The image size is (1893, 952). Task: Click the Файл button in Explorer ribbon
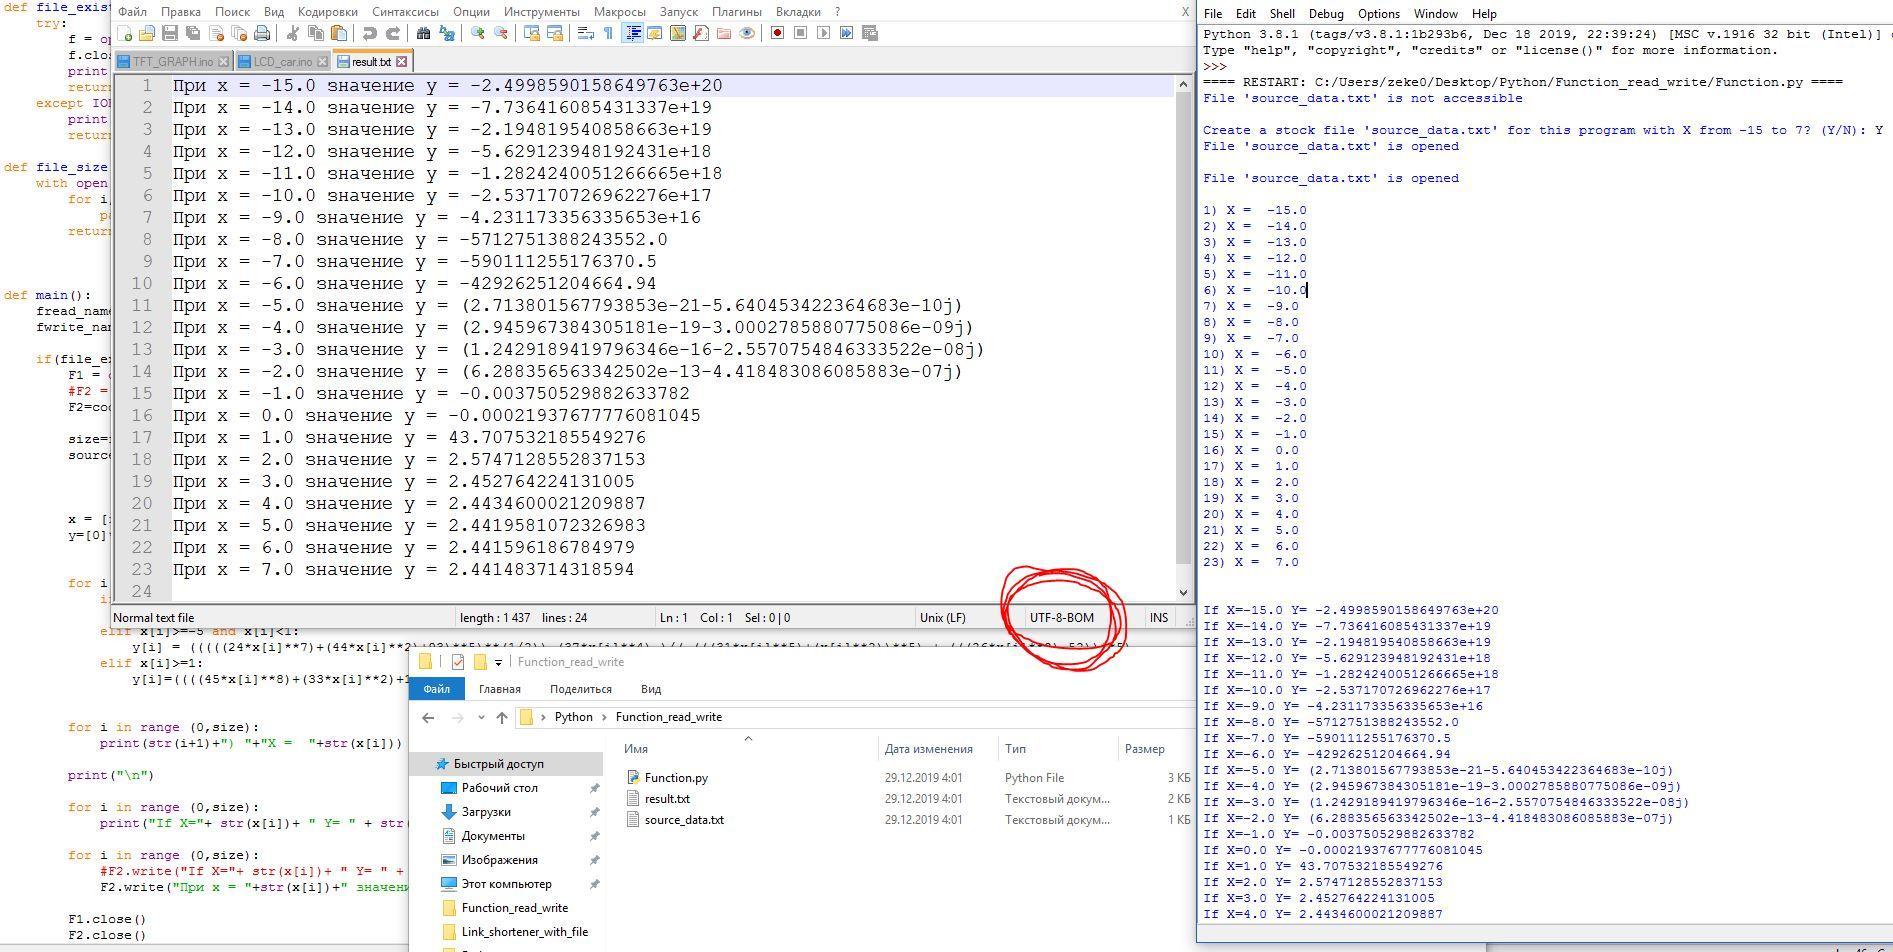[436, 689]
